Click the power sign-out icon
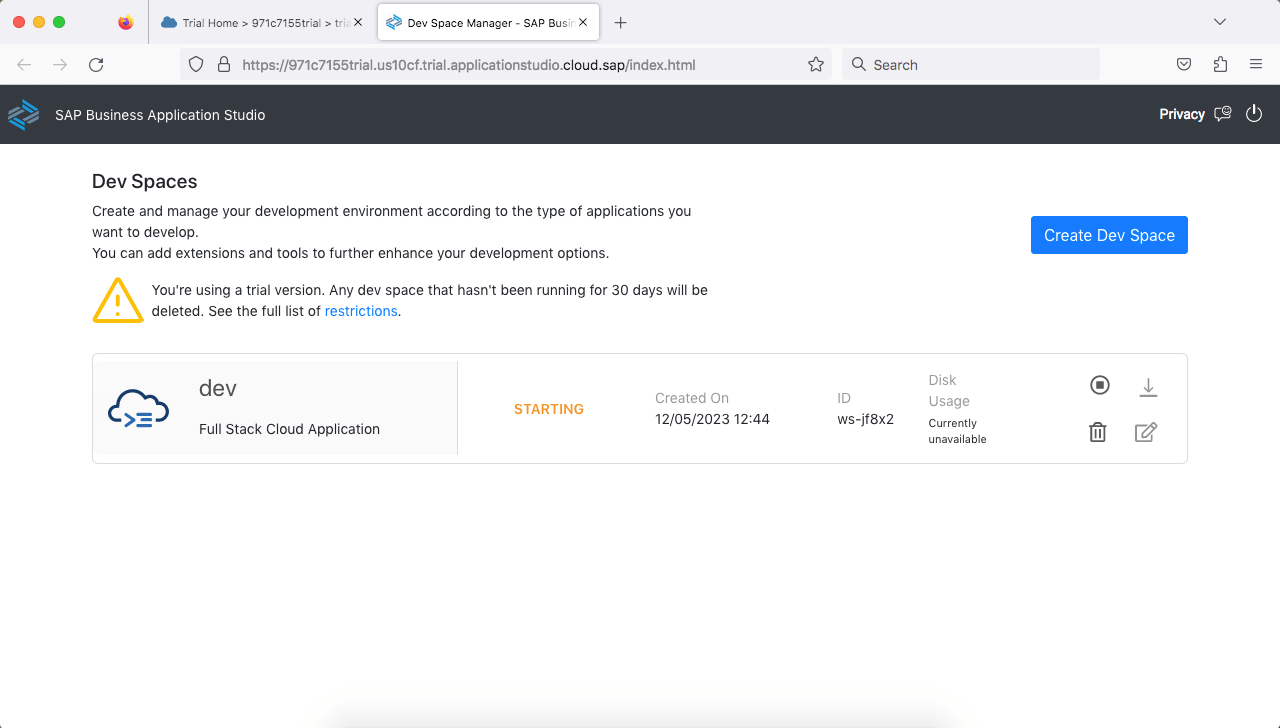This screenshot has height=728, width=1280. click(x=1254, y=114)
